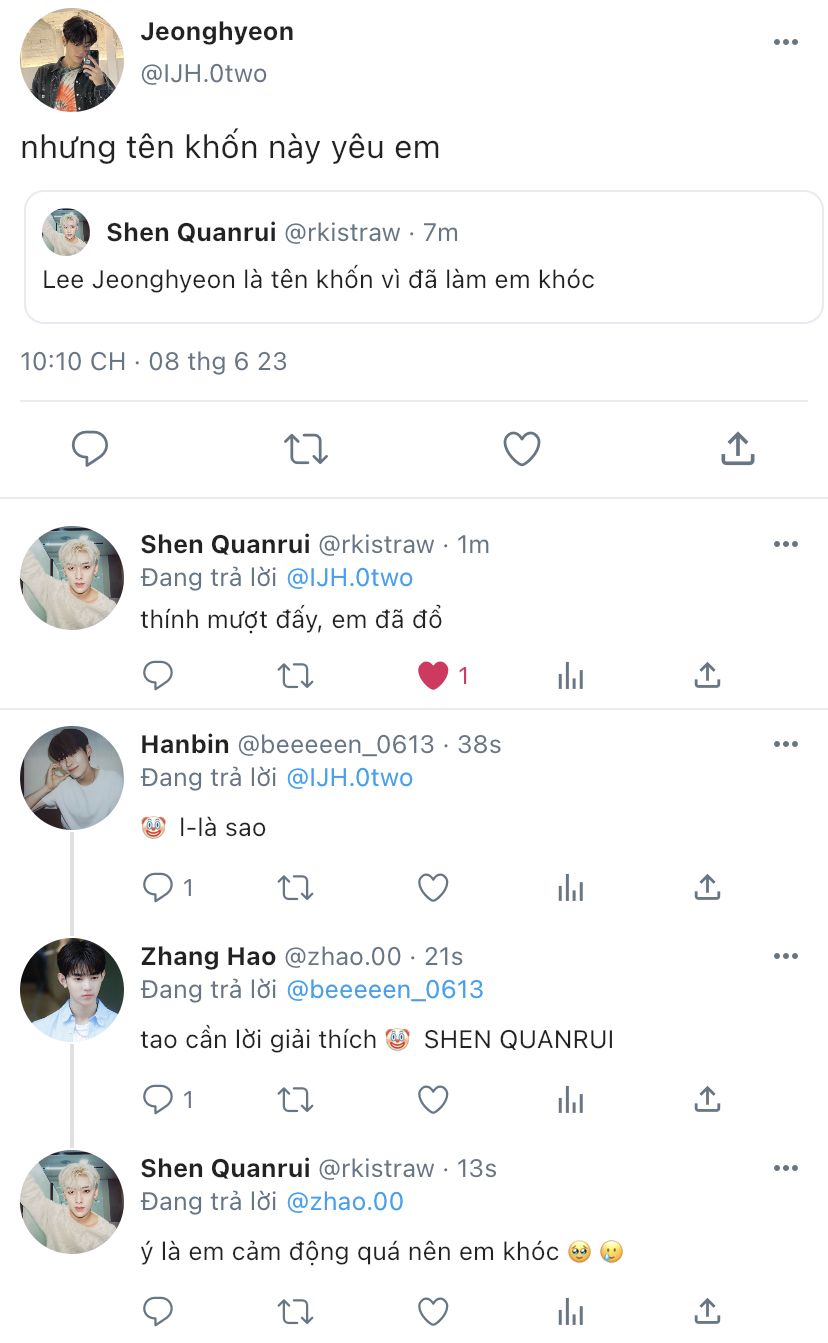Viewport: 828px width, 1343px height.
Task: Open more options on Hanbin's reply
Action: [x=786, y=745]
